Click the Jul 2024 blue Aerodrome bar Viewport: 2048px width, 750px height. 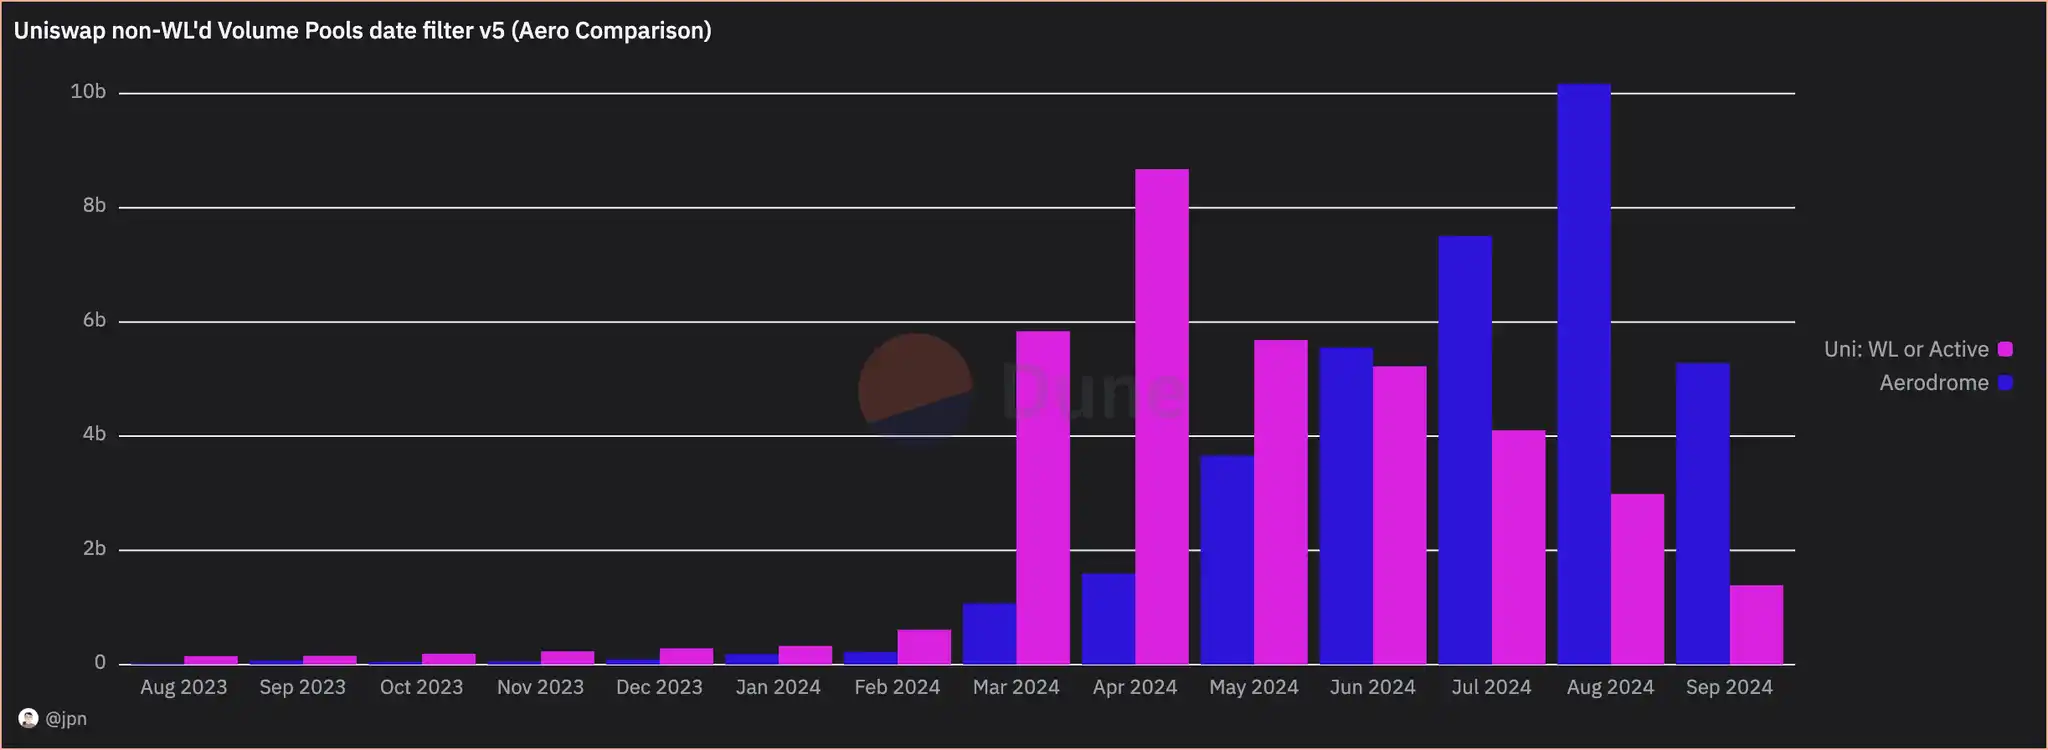[x=1464, y=450]
